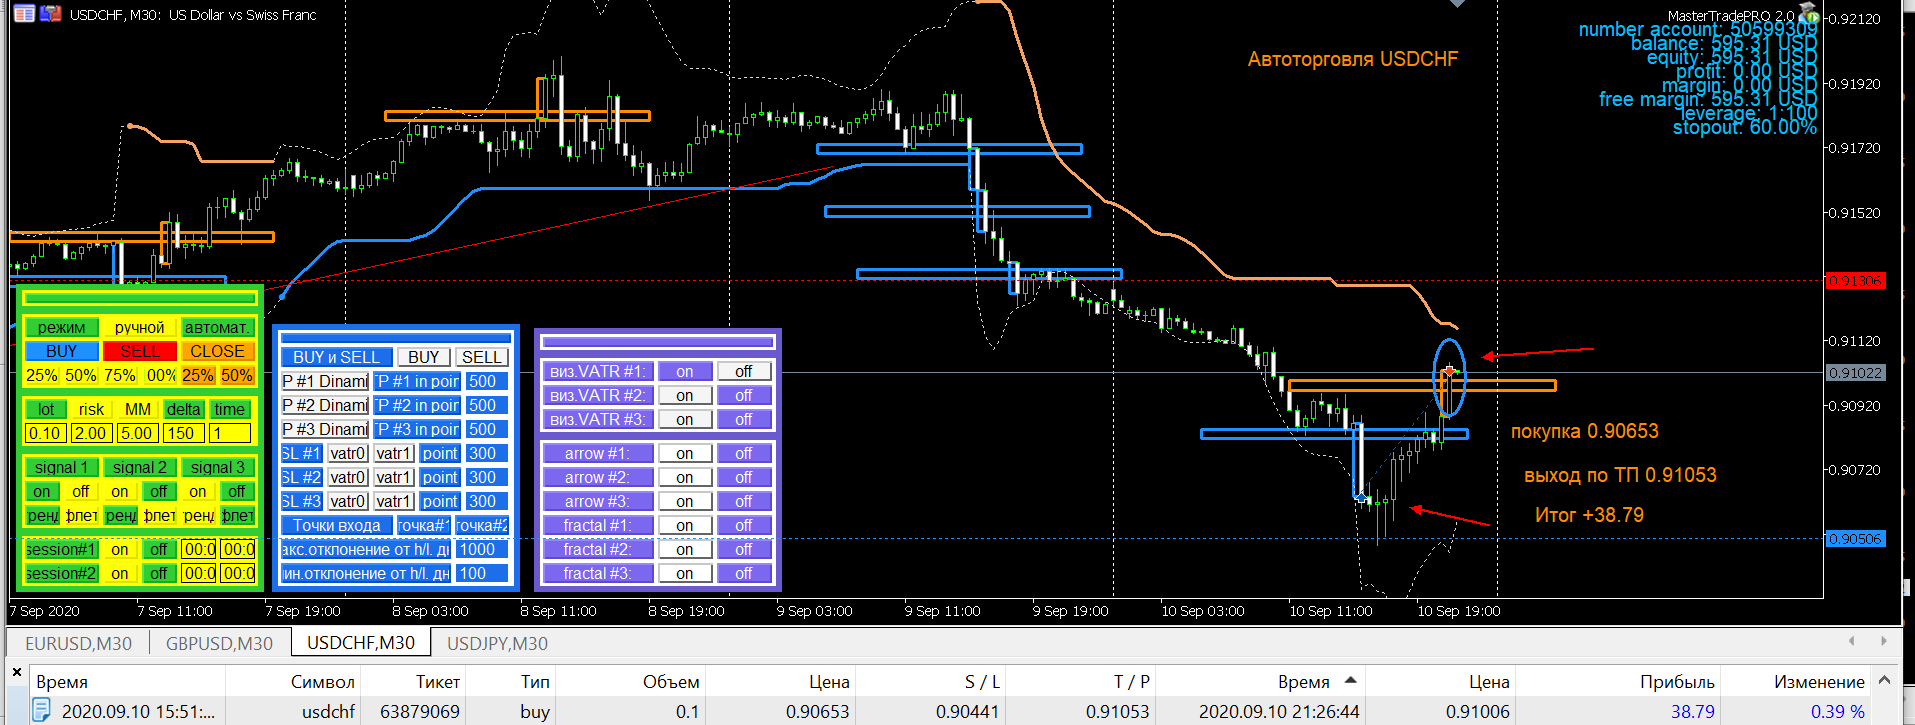
Task: Switch to the EURUSD,M30 chart tab
Action: click(x=78, y=643)
